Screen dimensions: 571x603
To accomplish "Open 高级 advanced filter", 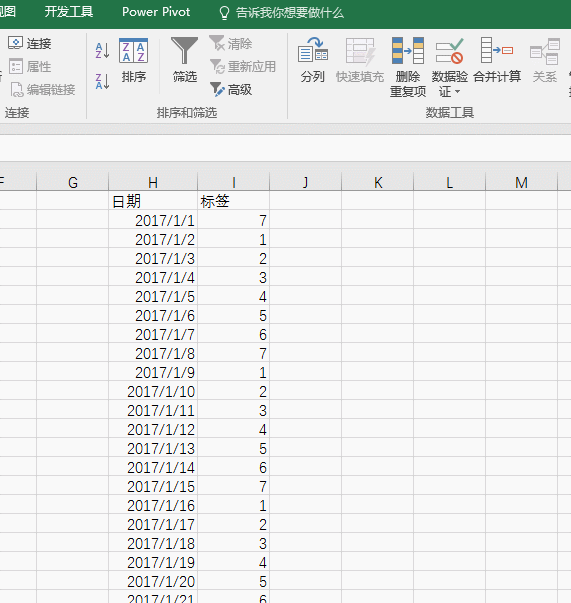I will click(231, 90).
